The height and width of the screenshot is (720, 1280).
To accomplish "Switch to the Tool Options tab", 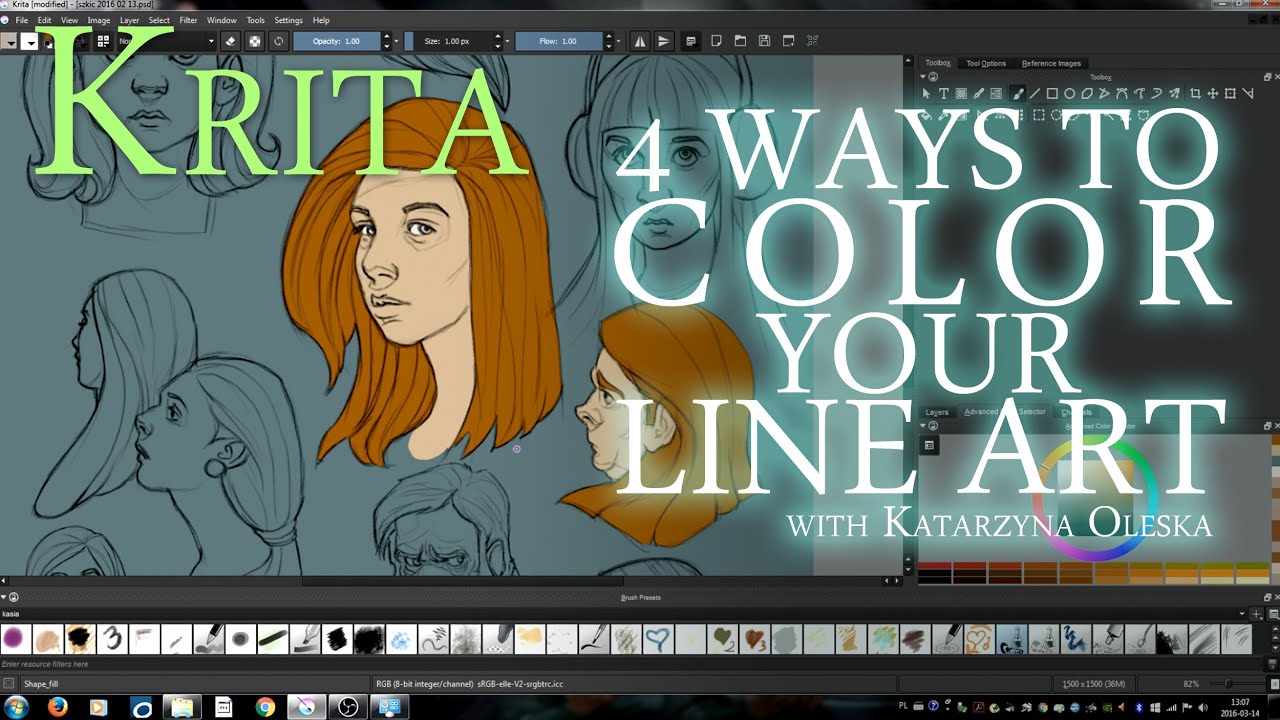I will click(986, 63).
